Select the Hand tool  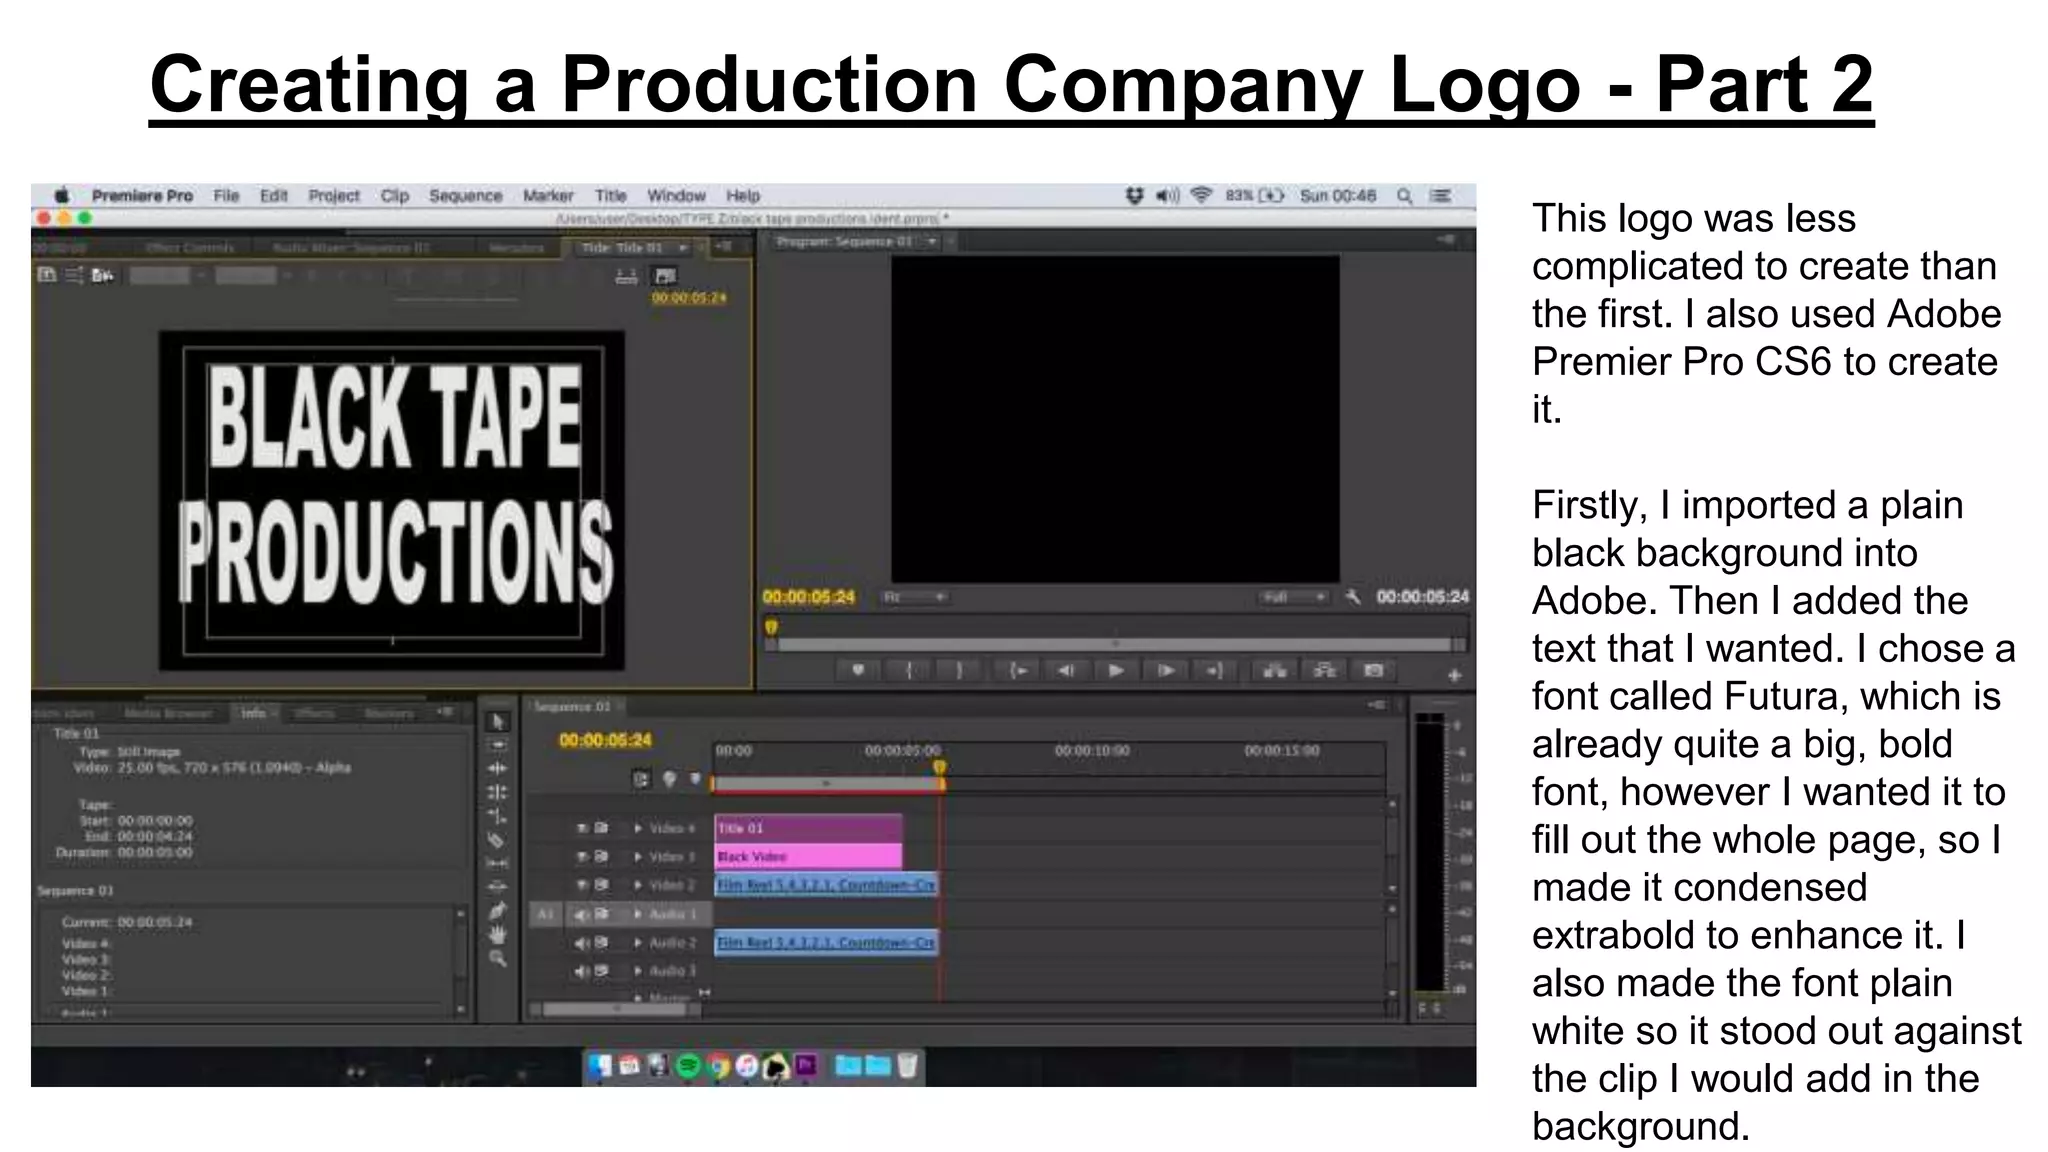pos(497,935)
